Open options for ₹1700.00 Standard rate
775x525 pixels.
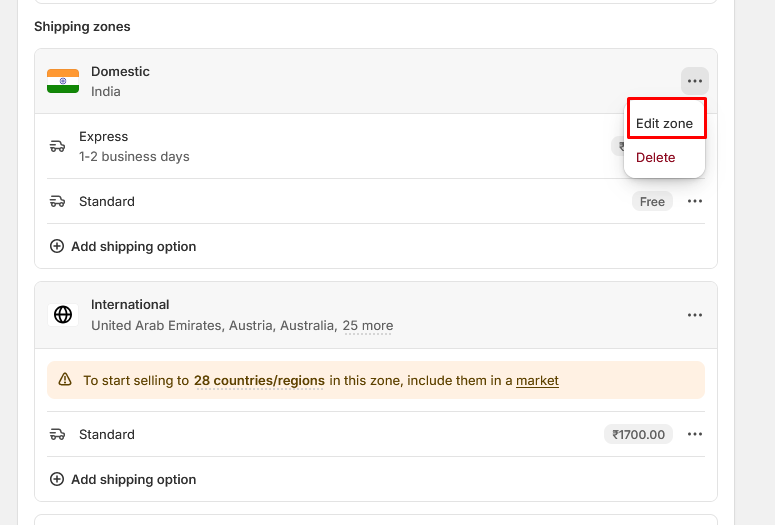[695, 435]
